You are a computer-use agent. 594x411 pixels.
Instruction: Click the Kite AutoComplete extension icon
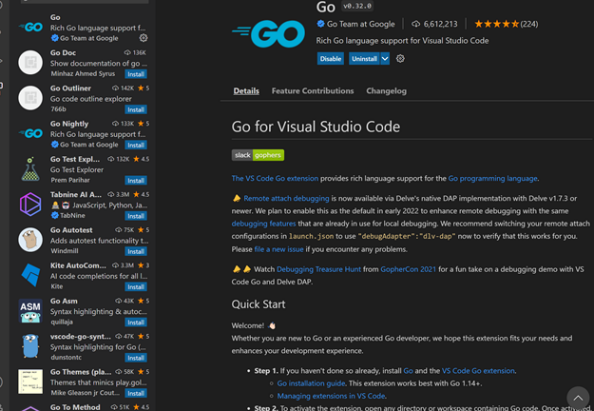click(31, 275)
